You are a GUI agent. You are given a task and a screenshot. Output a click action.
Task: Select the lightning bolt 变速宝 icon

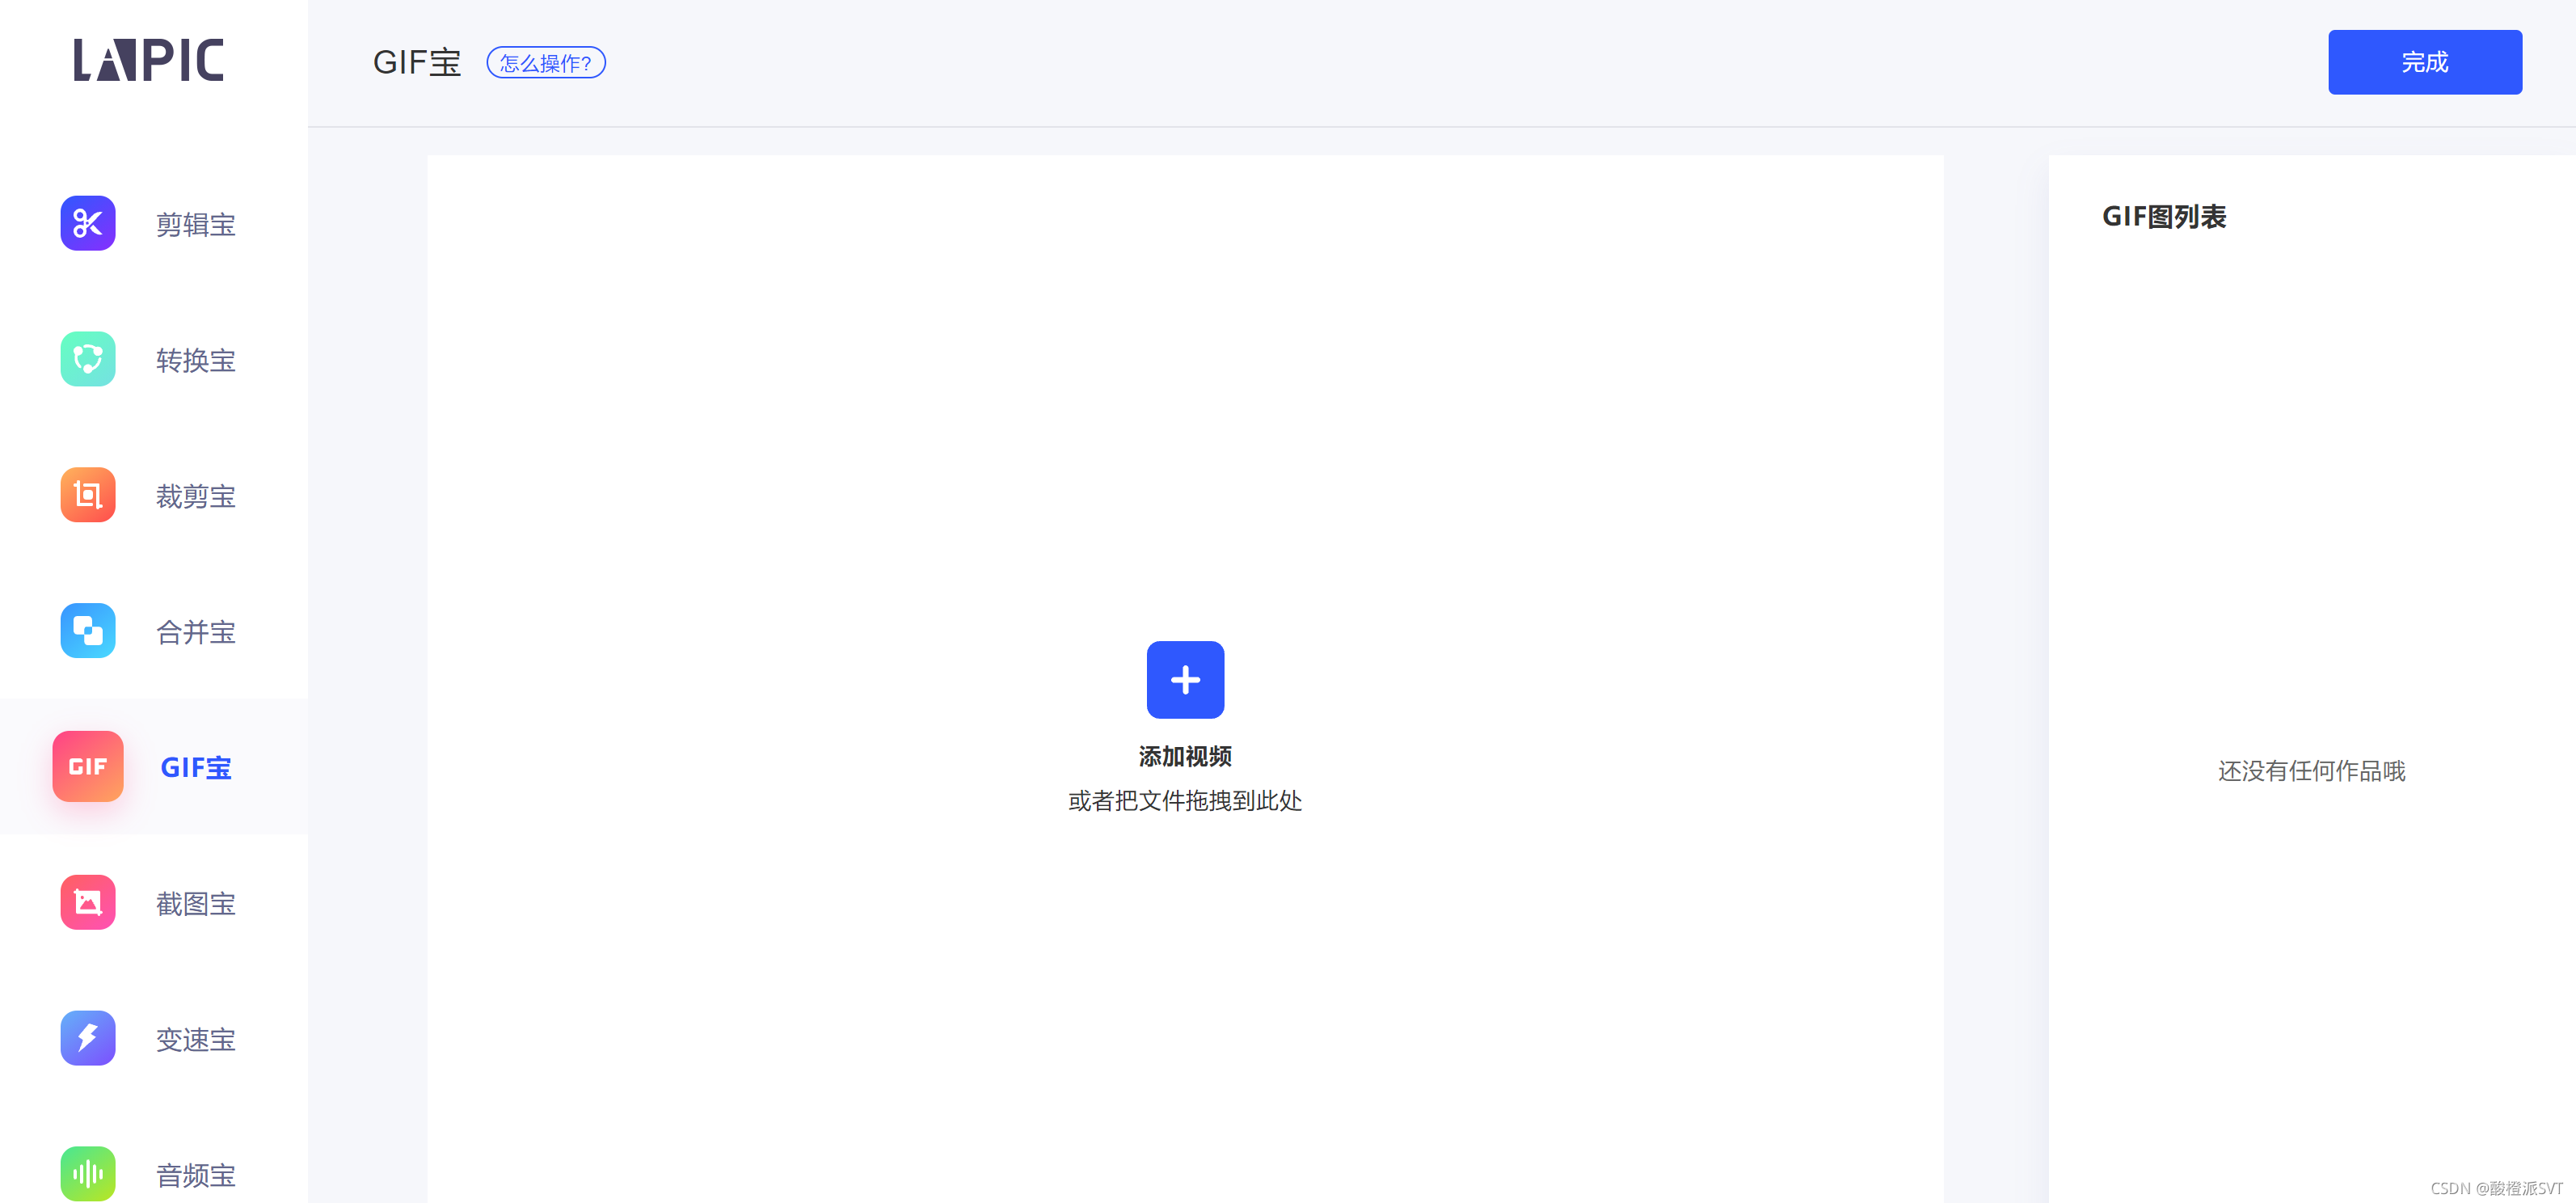pos(88,1038)
